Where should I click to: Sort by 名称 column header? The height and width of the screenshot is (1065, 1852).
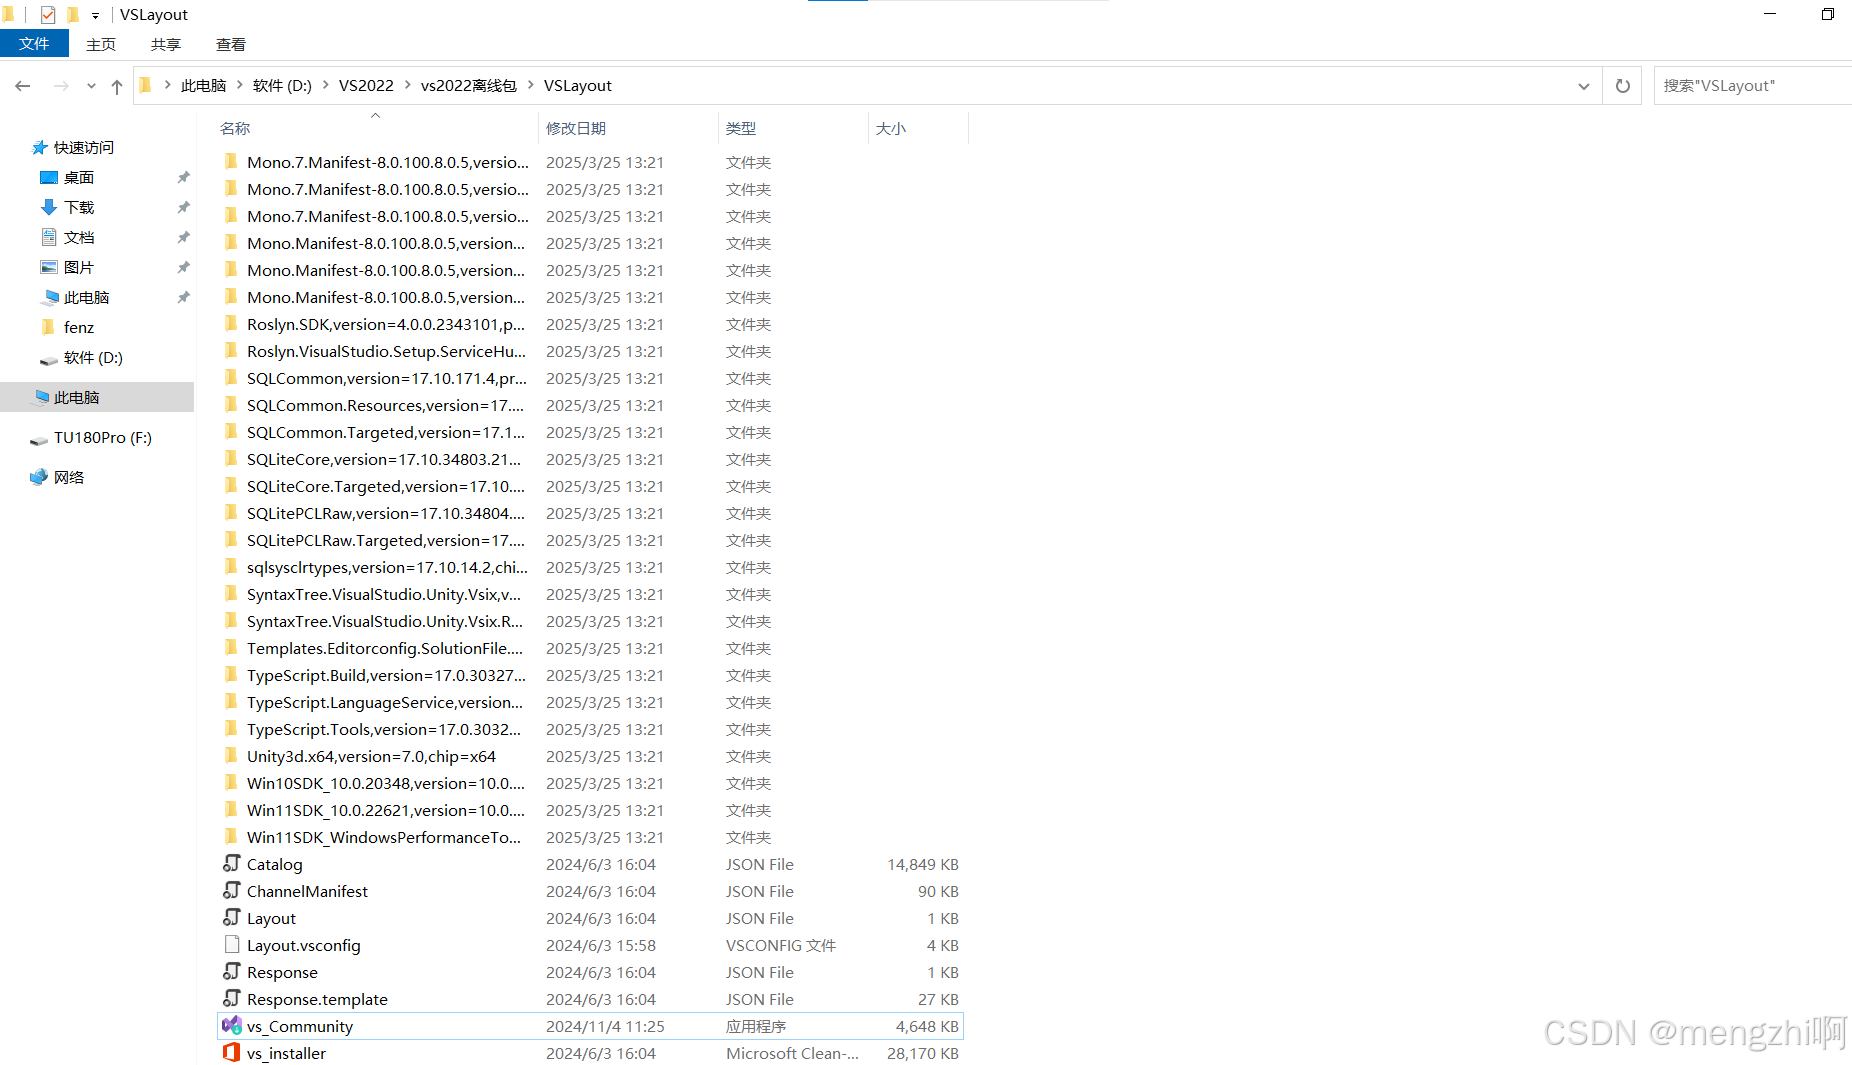235,128
